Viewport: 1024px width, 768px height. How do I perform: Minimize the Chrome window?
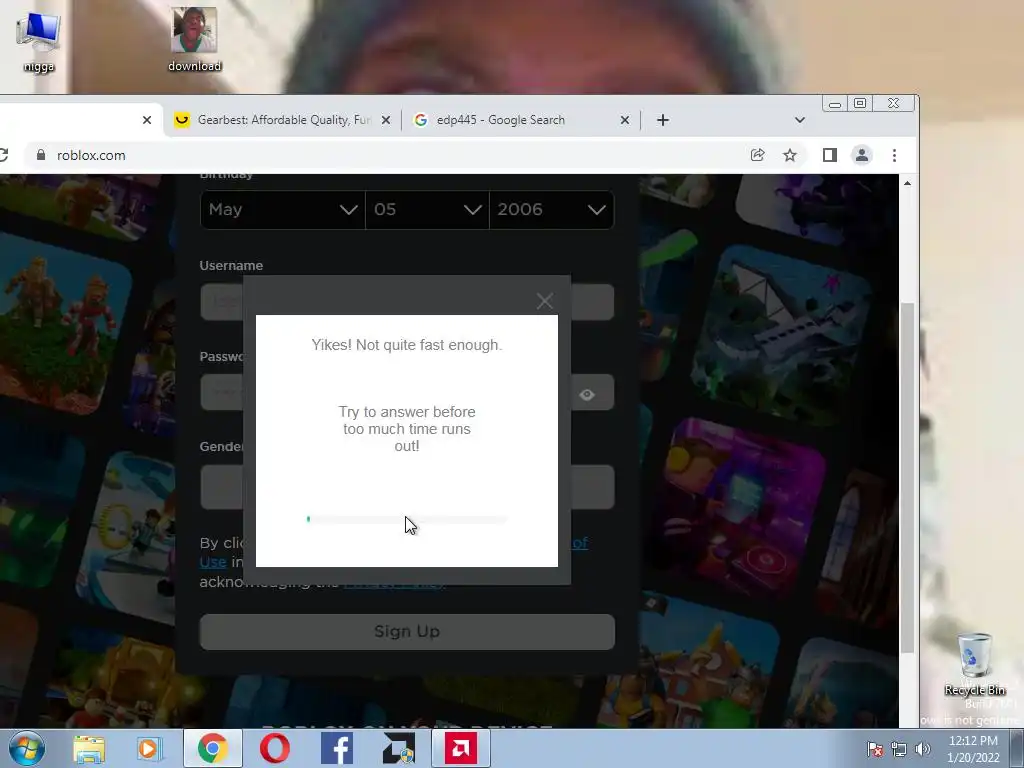[x=835, y=104]
